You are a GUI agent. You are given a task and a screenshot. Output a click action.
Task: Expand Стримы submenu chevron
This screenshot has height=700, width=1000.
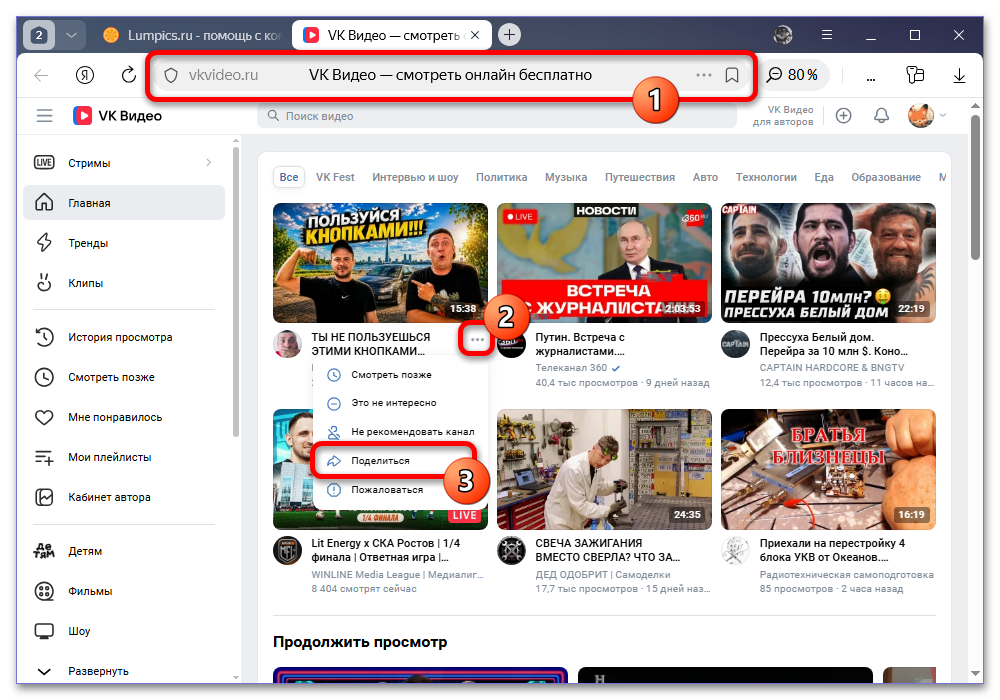(209, 163)
